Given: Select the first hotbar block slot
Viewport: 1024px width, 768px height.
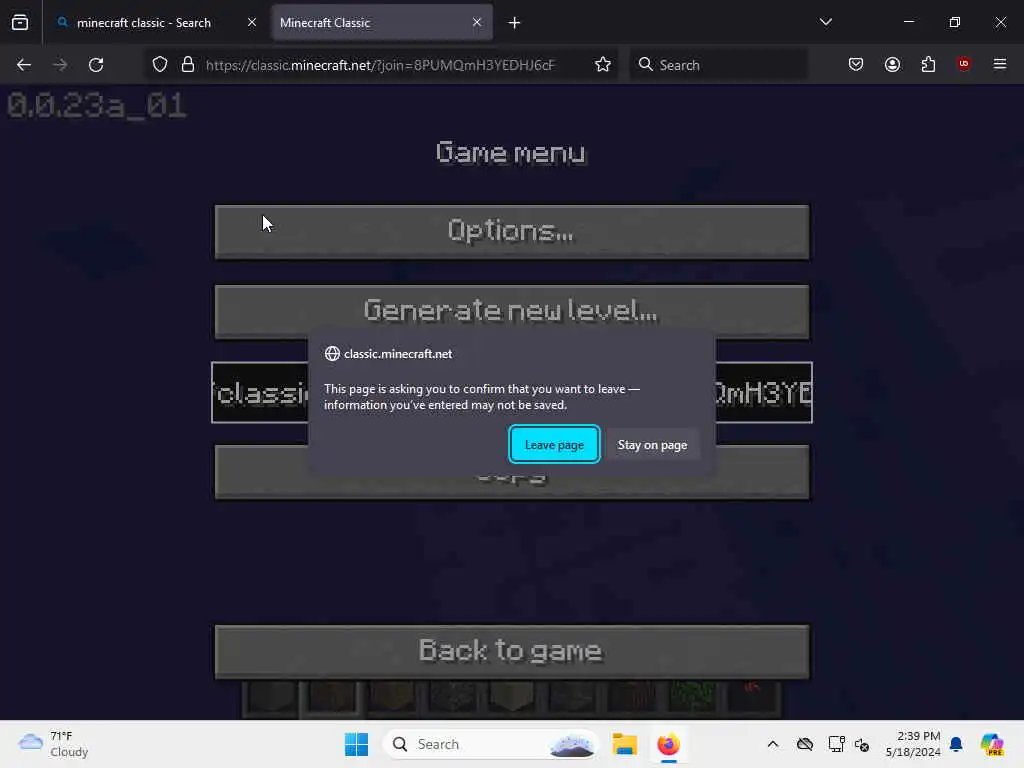Looking at the screenshot, I should 271,697.
